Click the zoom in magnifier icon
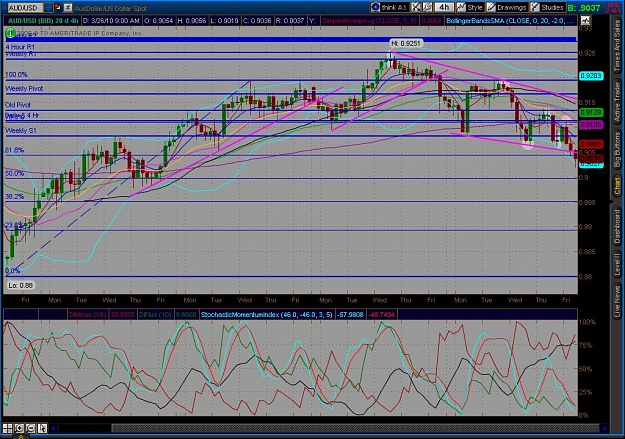Image resolution: width=625 pixels, height=439 pixels. (x=19, y=428)
